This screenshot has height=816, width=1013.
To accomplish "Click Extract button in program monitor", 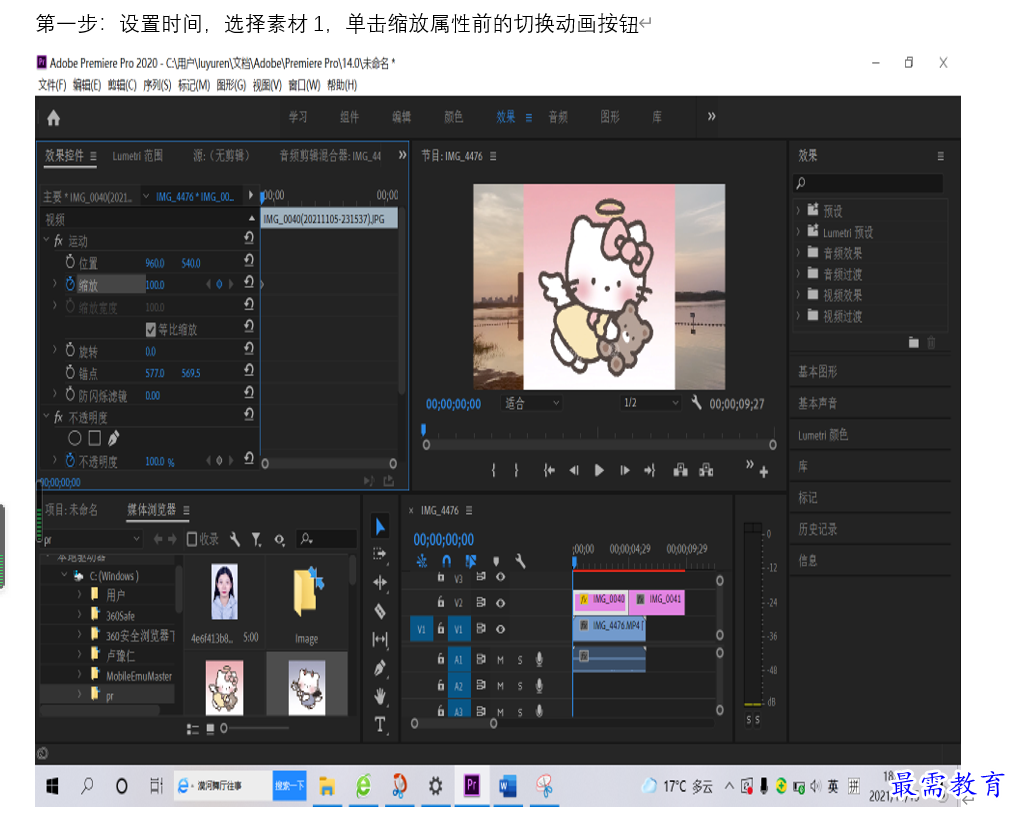I will [x=706, y=470].
